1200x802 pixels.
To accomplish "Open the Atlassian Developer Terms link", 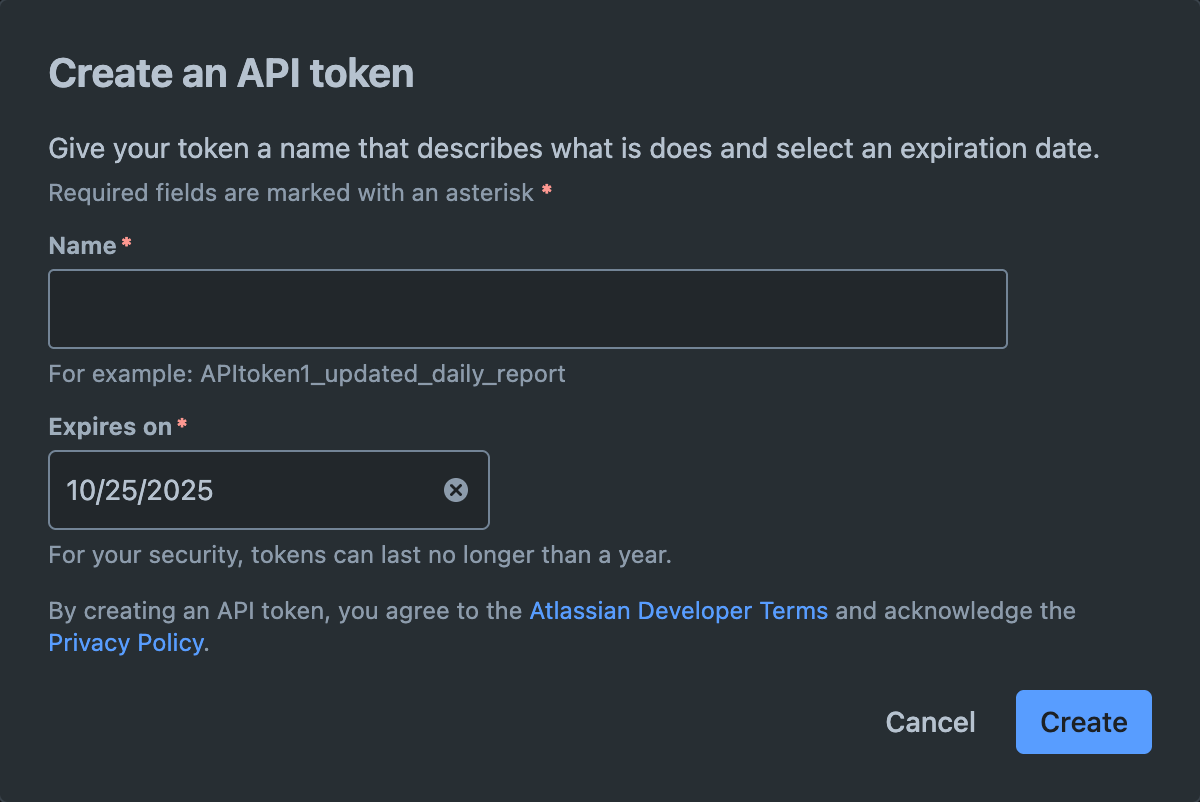I will pos(679,610).
